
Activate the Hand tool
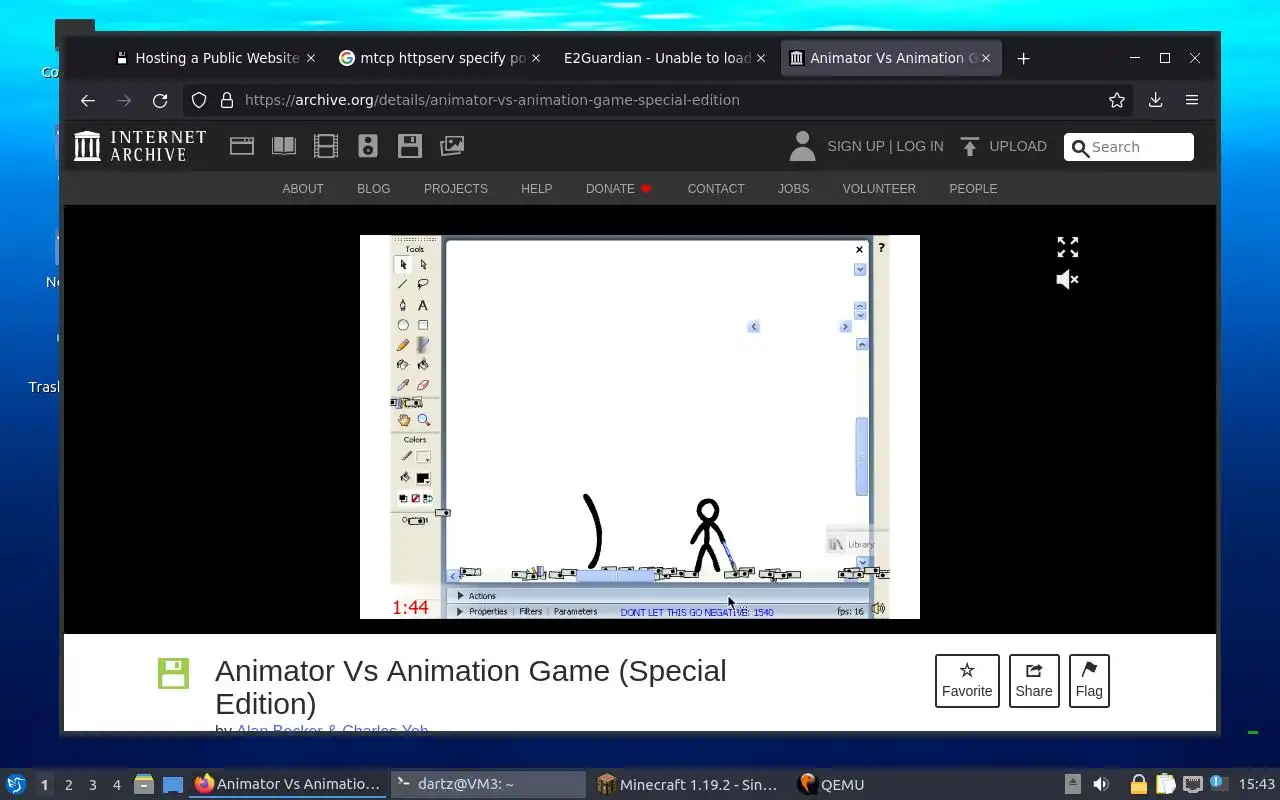(x=404, y=421)
